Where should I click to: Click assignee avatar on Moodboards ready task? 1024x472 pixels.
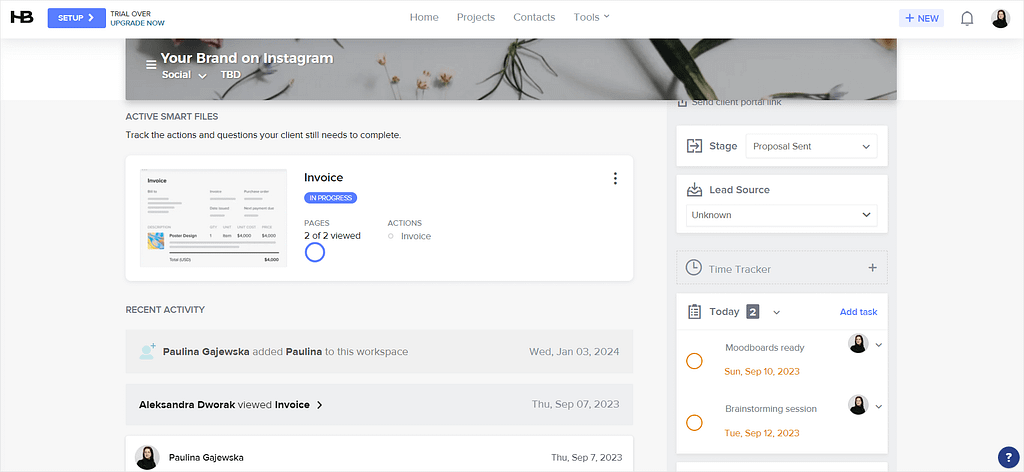click(x=858, y=343)
